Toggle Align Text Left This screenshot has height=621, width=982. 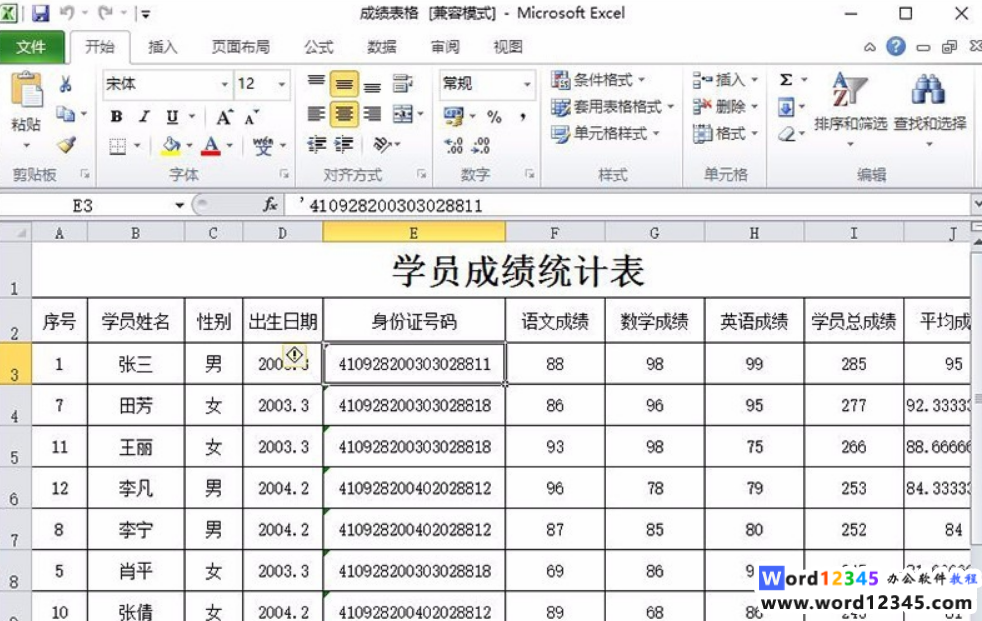point(316,114)
